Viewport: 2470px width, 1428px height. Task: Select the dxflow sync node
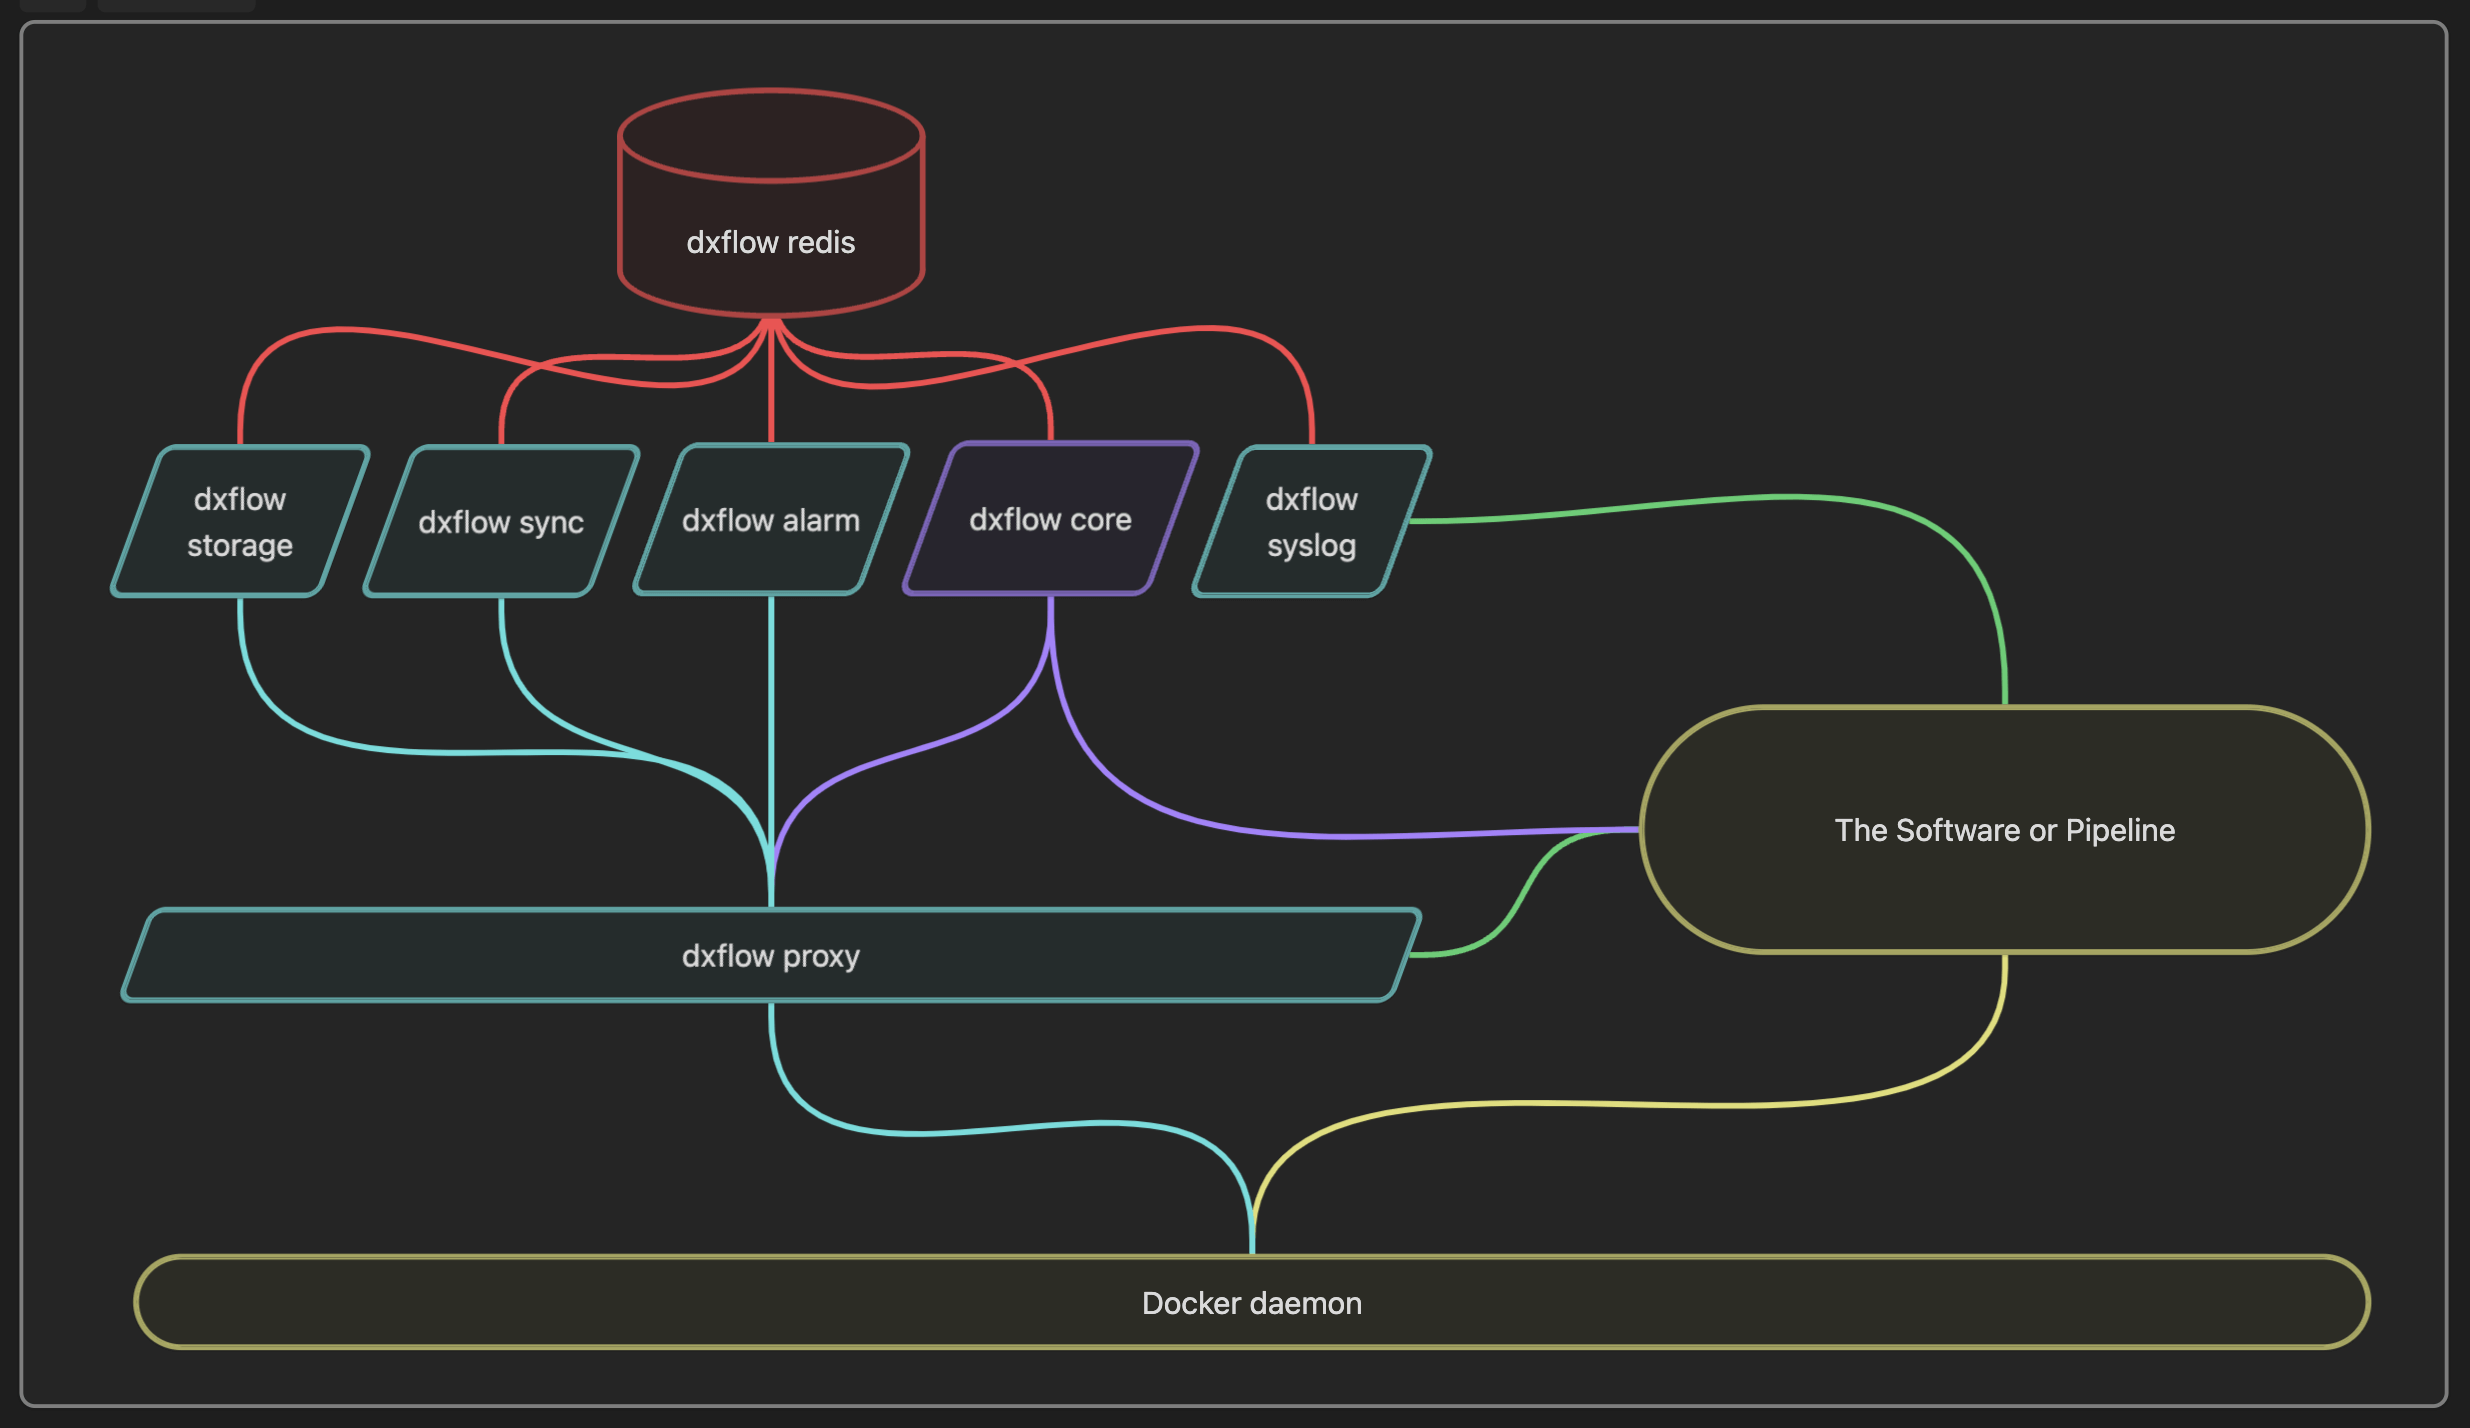[501, 521]
